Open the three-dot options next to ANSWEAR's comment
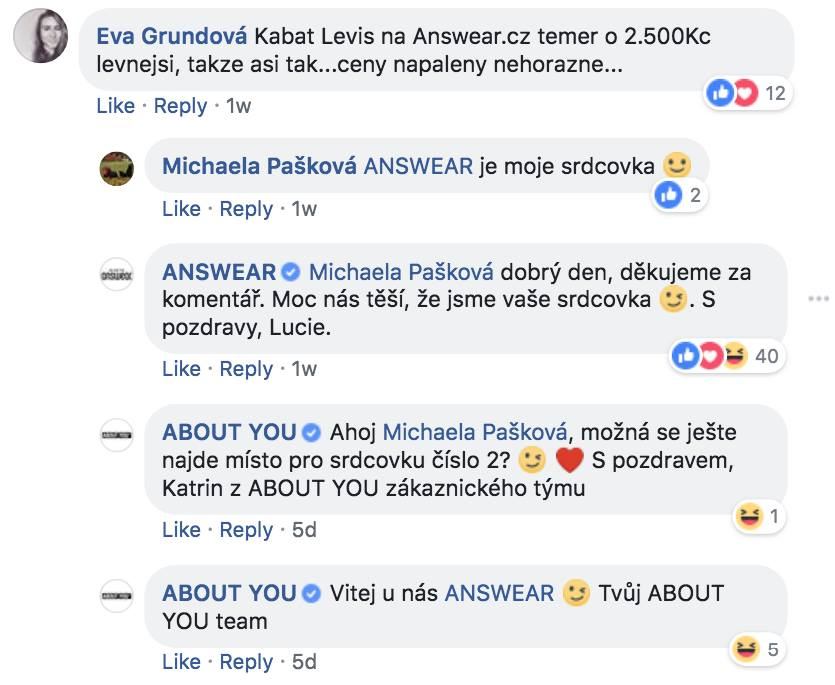 (x=818, y=299)
